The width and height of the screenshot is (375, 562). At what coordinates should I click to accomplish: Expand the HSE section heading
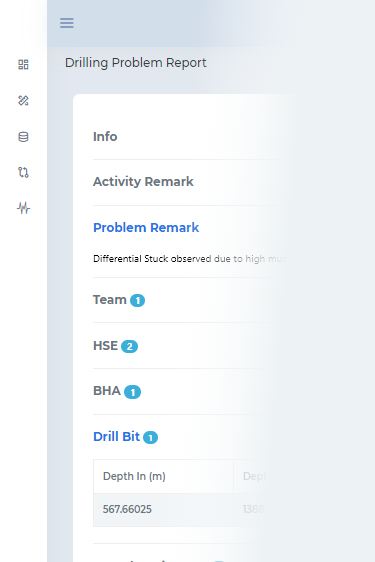pos(105,346)
